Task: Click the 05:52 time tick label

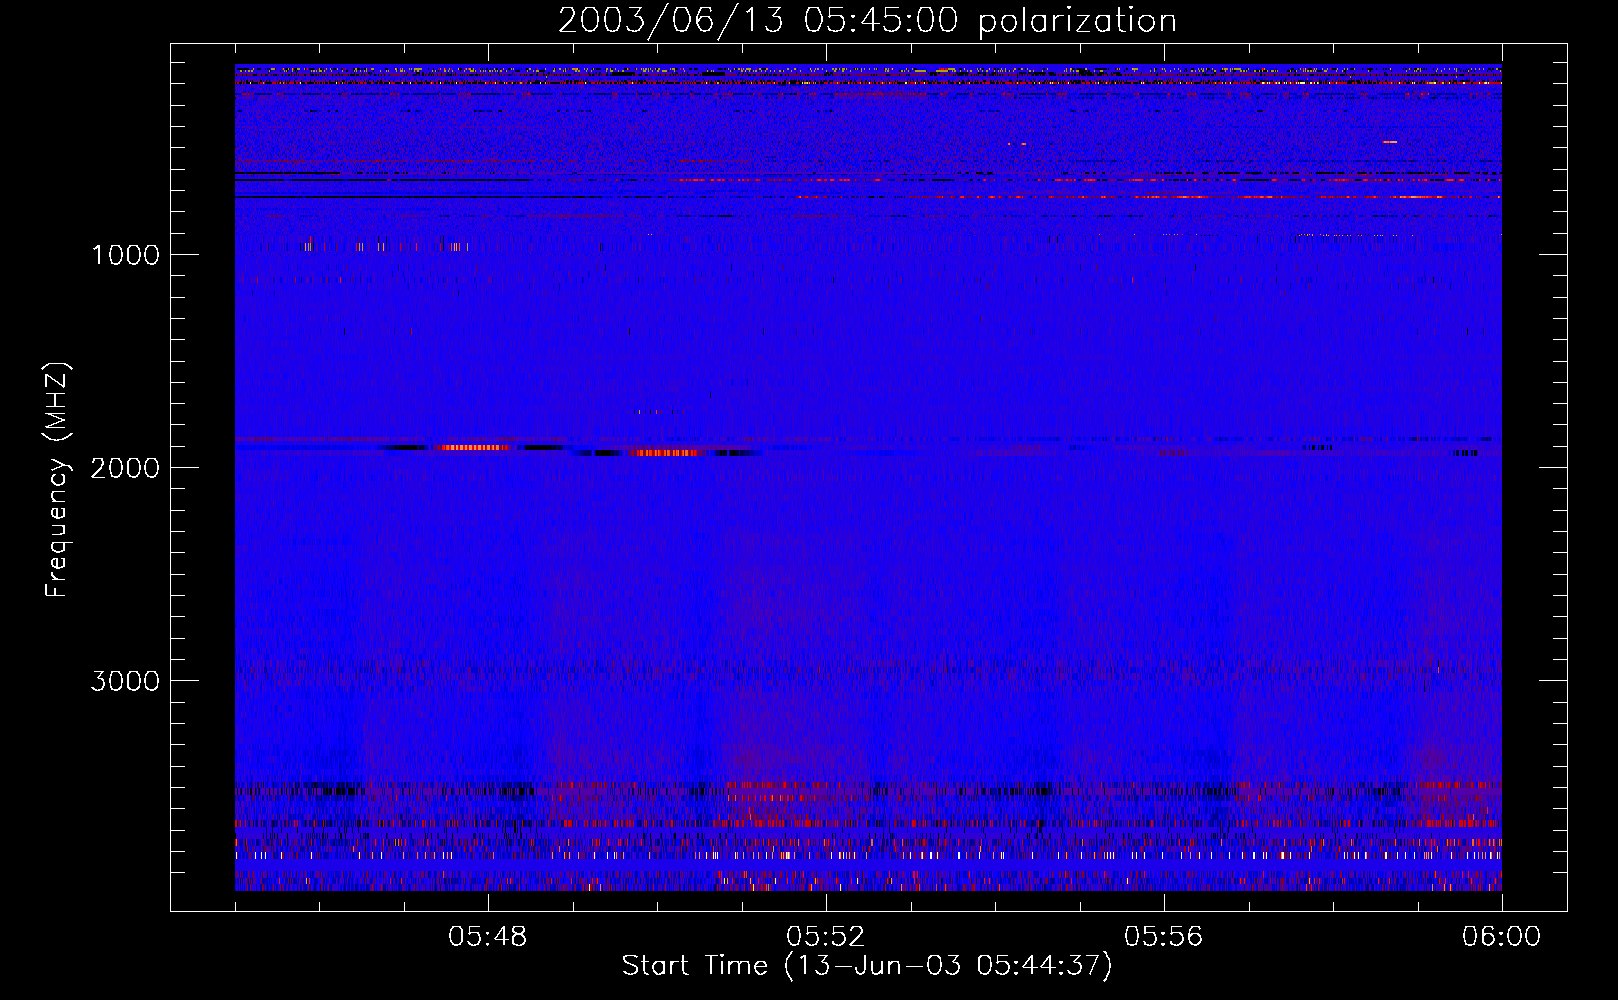Action: [826, 937]
